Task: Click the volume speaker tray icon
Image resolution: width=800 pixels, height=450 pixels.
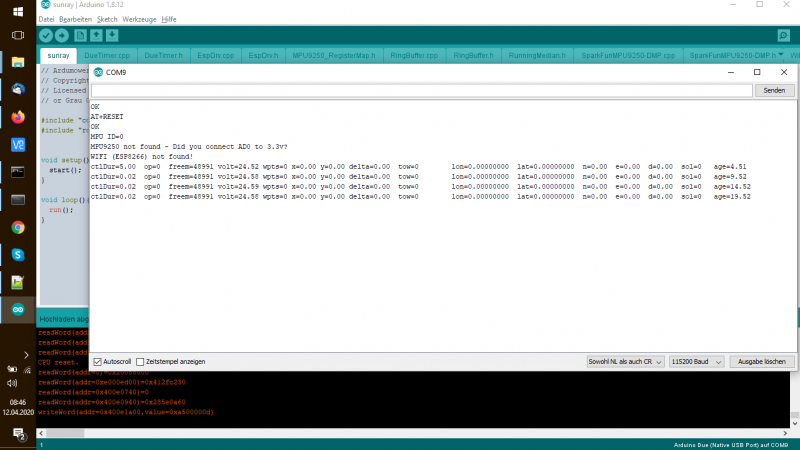Action: [x=12, y=383]
